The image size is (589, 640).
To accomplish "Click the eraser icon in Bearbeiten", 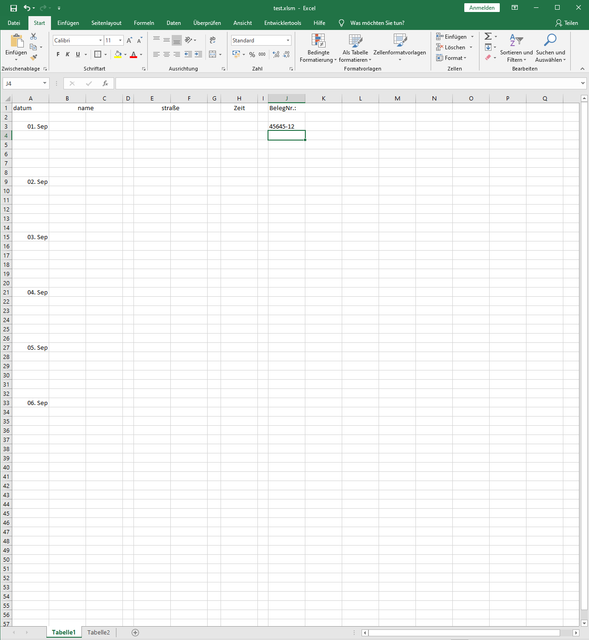I will click(488, 58).
